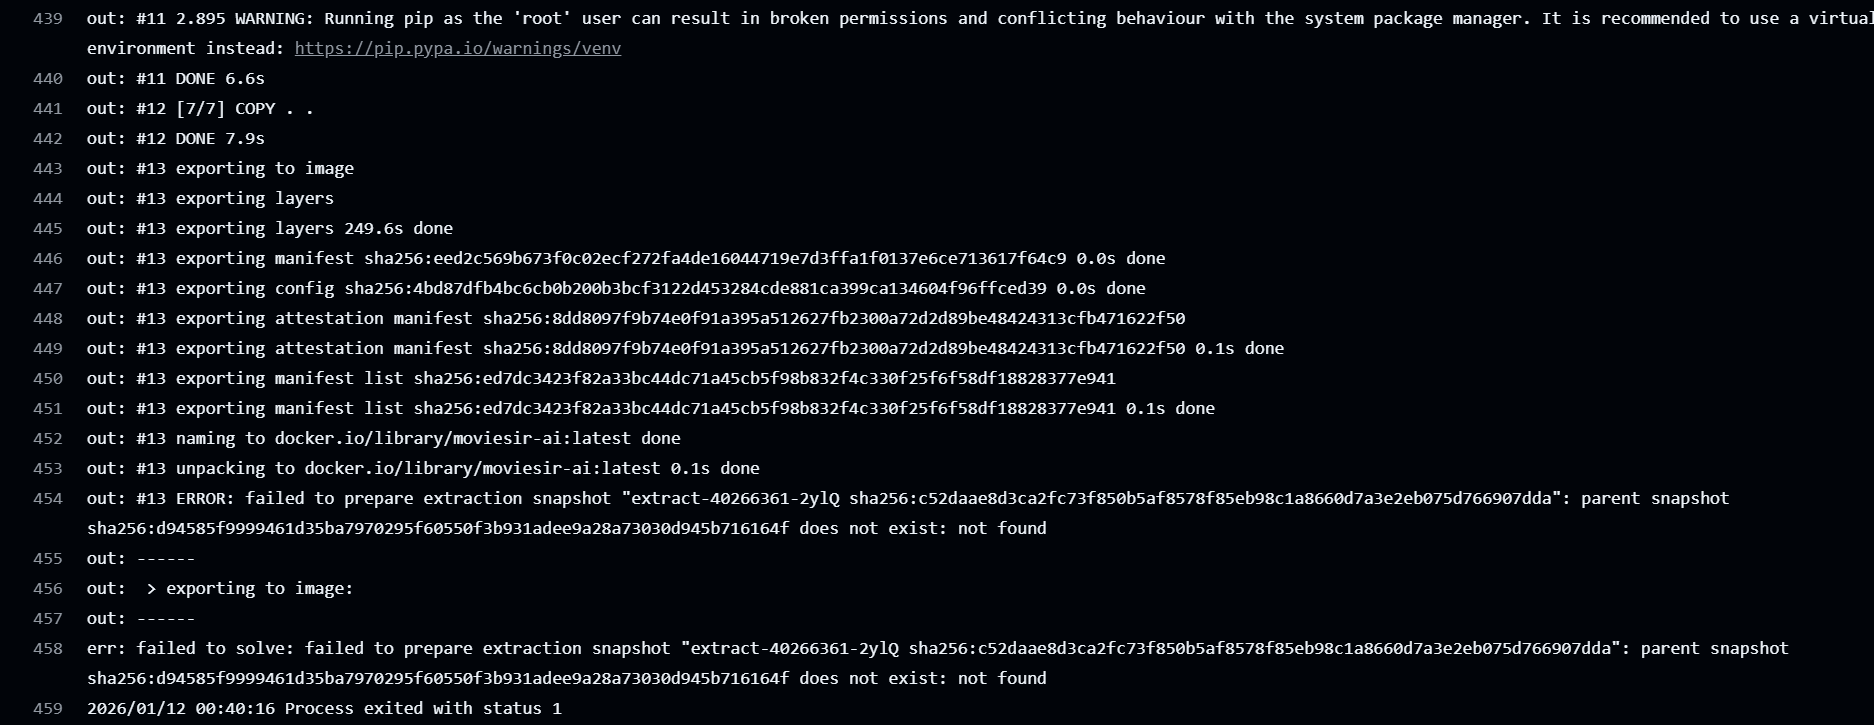This screenshot has height=725, width=1874.
Task: Open the pip.pypa.io warnings venv link
Action: [458, 48]
